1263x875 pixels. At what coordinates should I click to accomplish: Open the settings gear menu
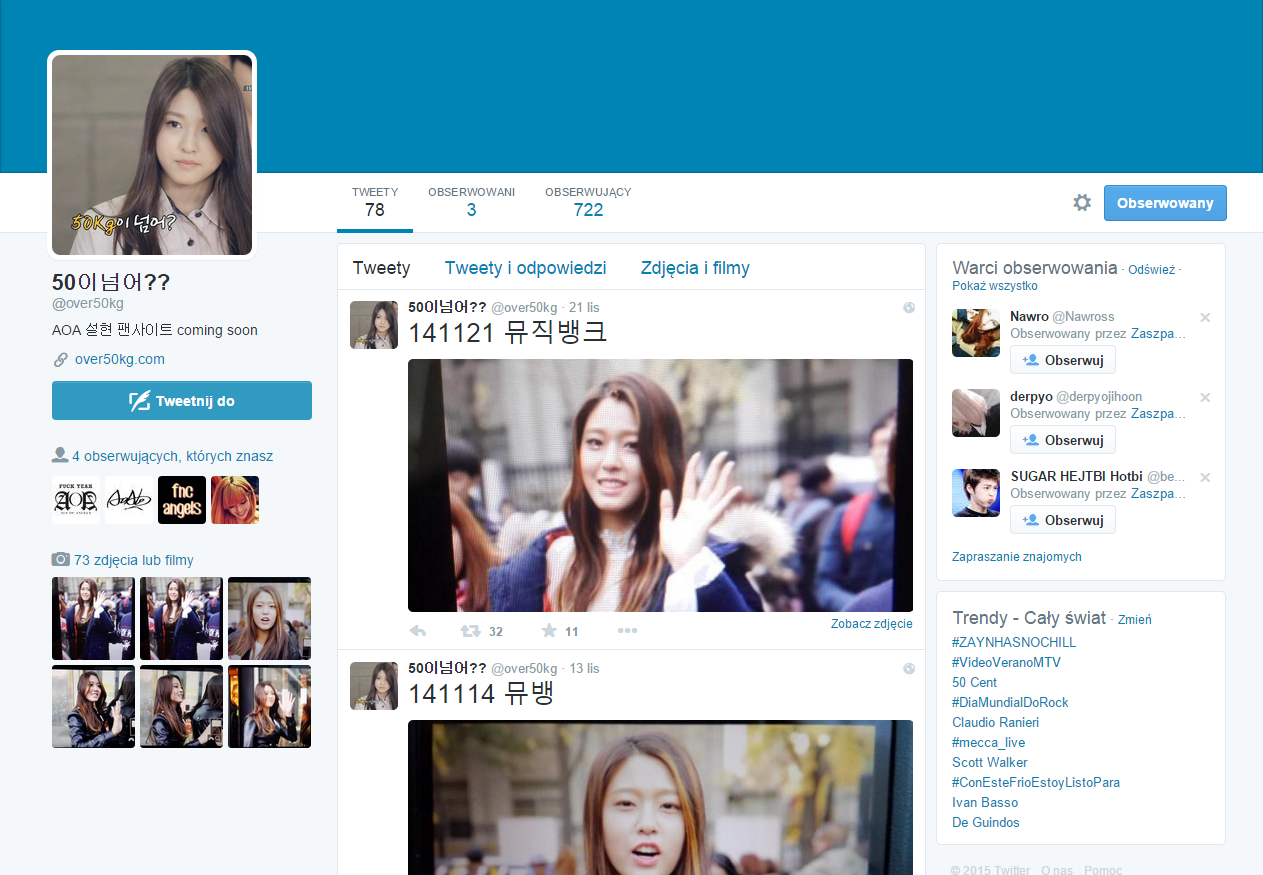(x=1082, y=203)
